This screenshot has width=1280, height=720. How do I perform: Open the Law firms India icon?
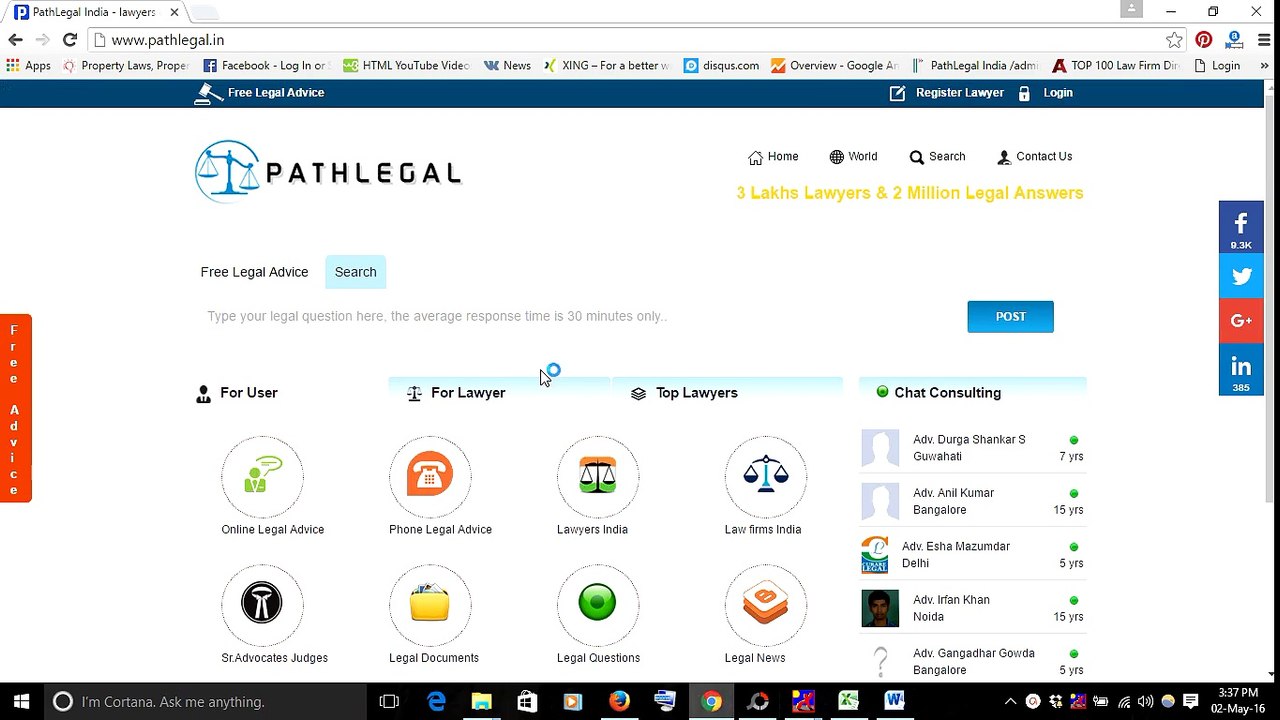[766, 477]
